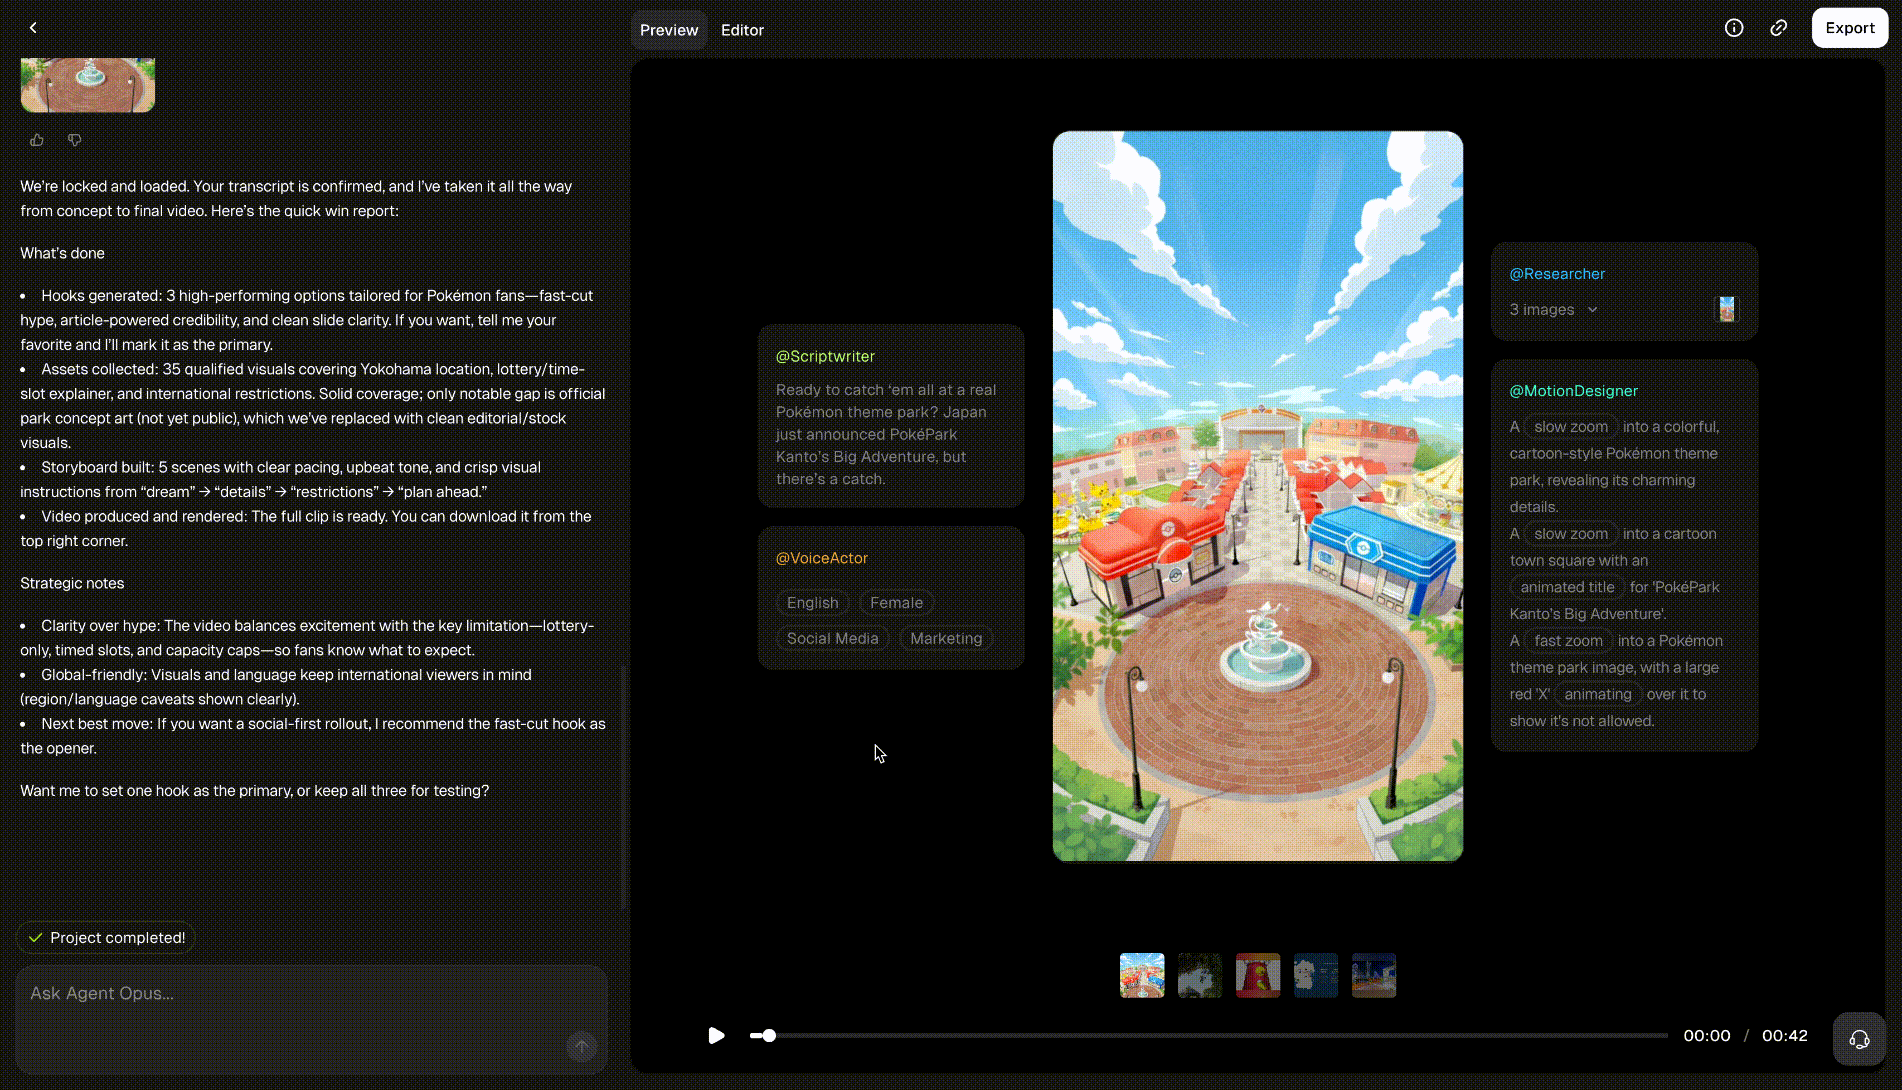Select the third scene thumbnail with red image
The image size is (1902, 1090).
1258,975
